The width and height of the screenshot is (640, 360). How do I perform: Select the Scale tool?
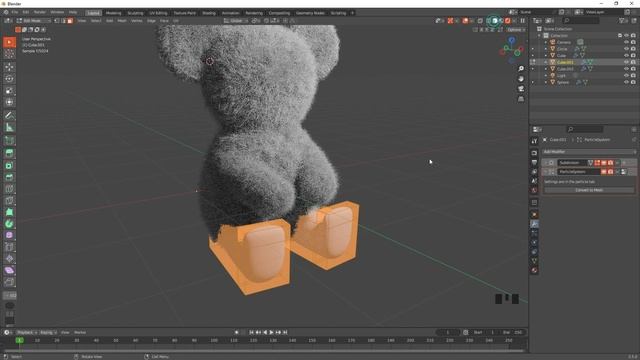point(9,91)
